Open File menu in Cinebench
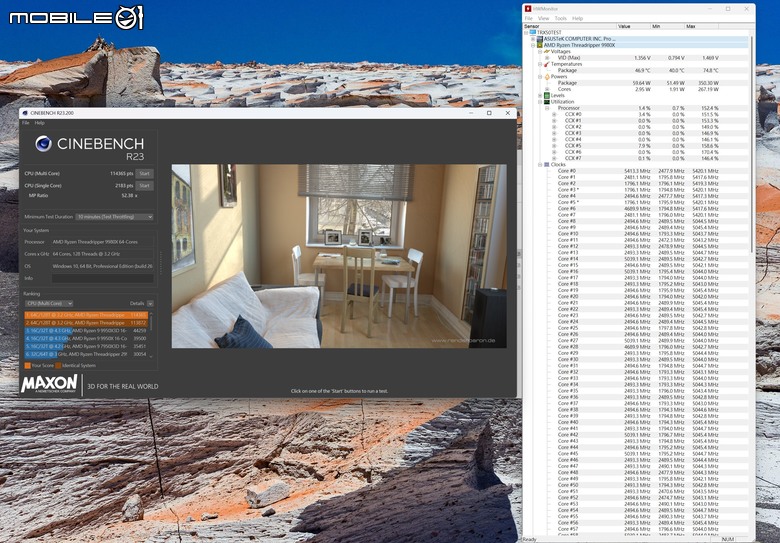This screenshot has width=780, height=543. [25, 122]
